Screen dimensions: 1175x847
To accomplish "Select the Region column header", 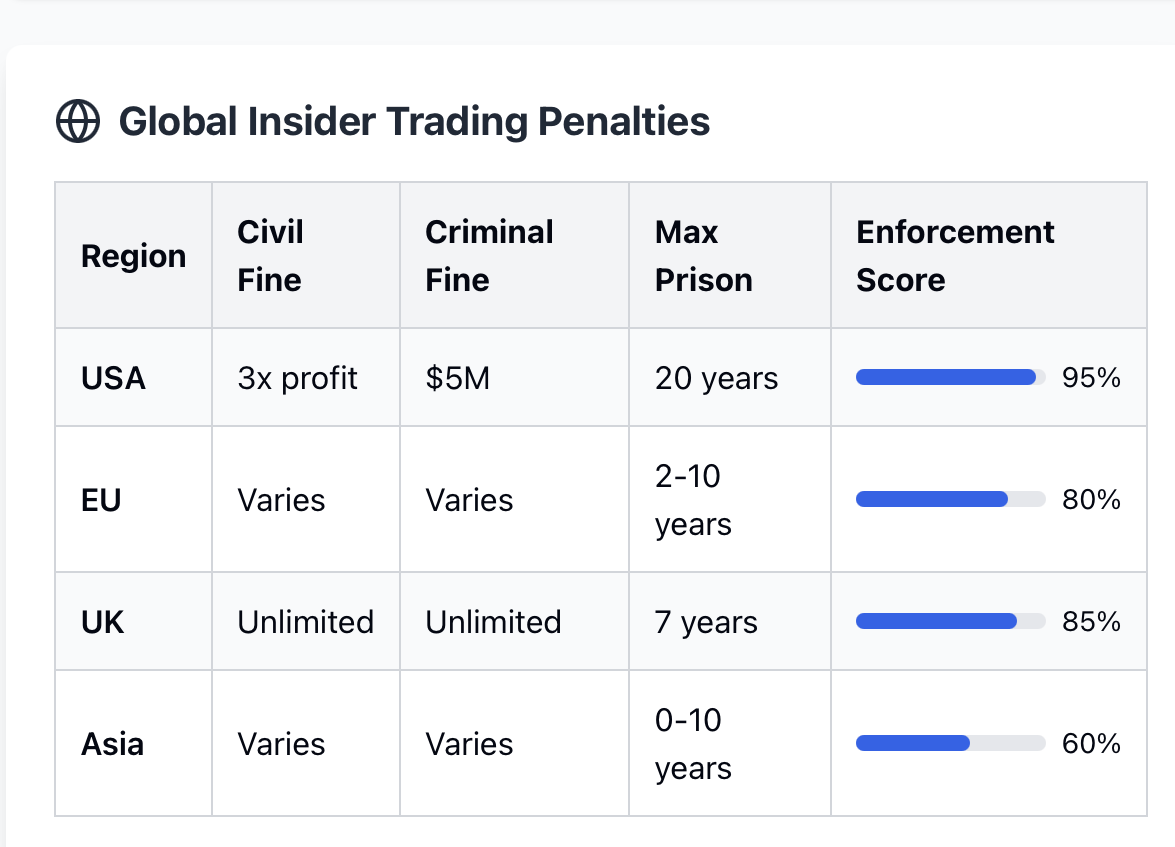I will coord(133,256).
